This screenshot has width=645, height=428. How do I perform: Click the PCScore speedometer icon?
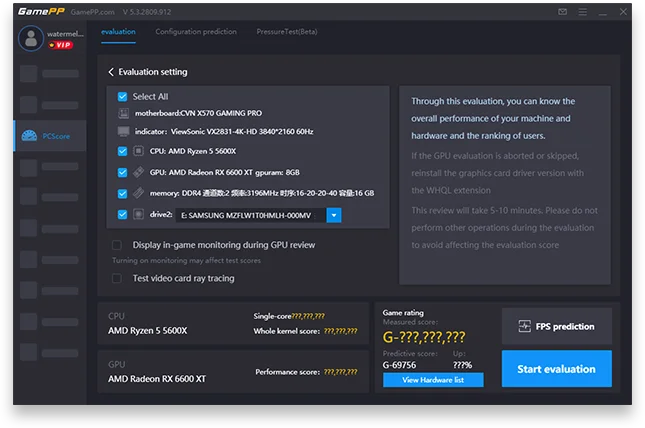[x=29, y=136]
